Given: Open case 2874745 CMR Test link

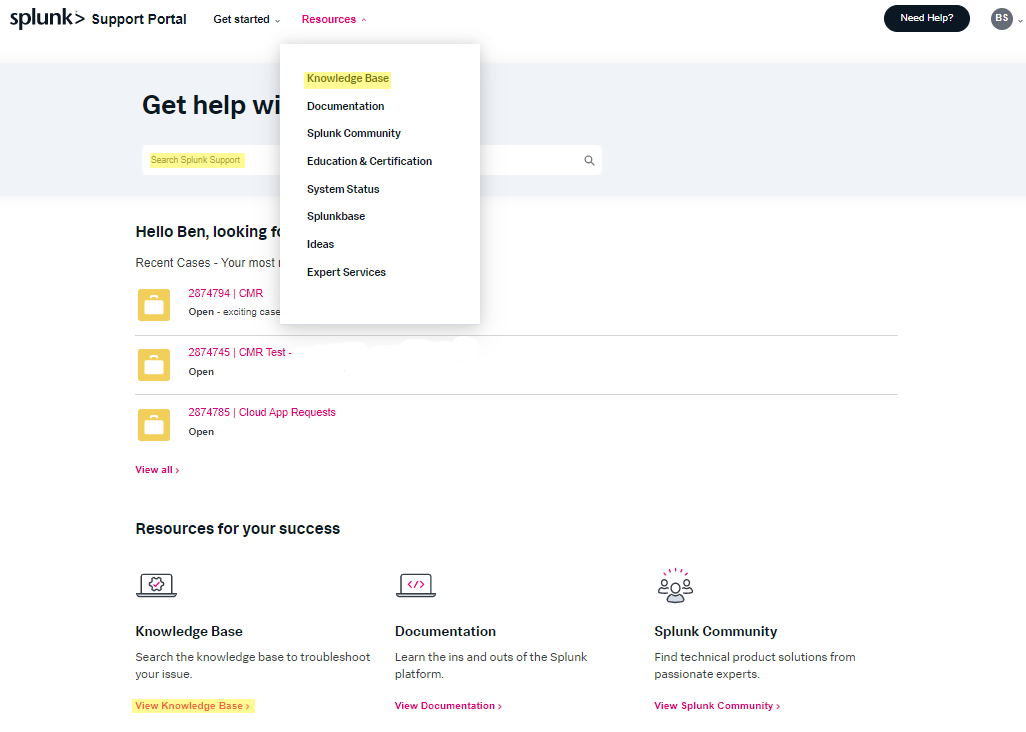Looking at the screenshot, I should 237,352.
